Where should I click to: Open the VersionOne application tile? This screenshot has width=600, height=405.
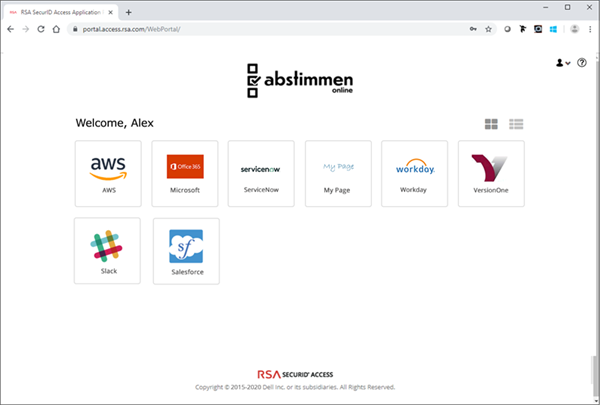pos(491,173)
